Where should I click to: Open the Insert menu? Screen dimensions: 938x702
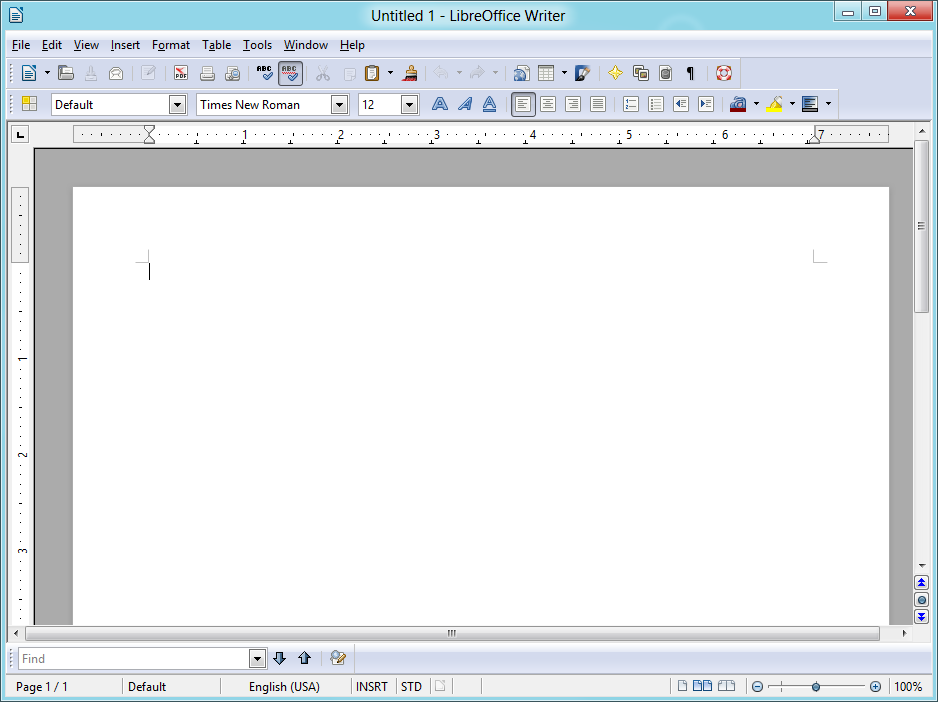pos(125,45)
